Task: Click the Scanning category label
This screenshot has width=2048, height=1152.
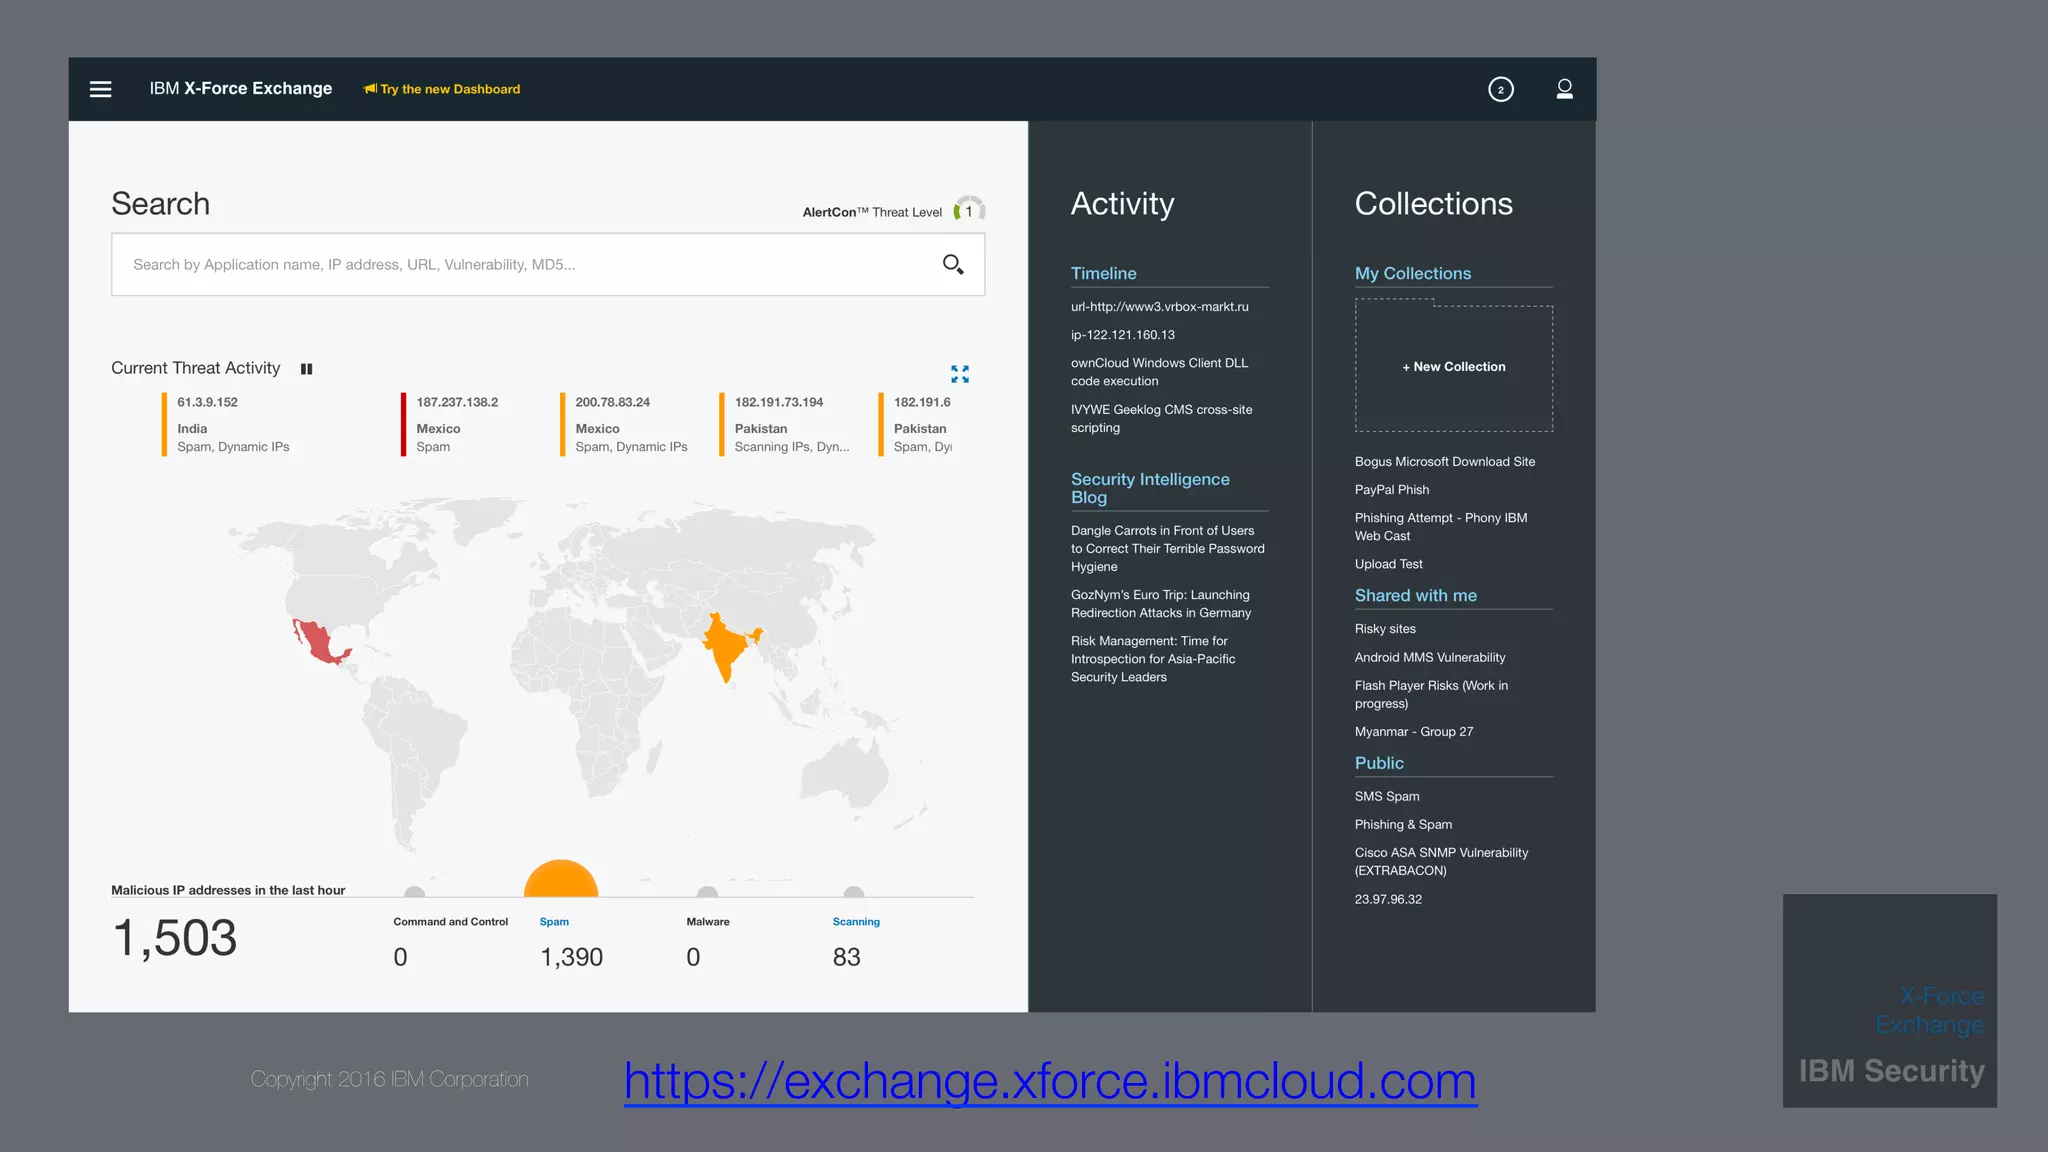Action: (856, 922)
